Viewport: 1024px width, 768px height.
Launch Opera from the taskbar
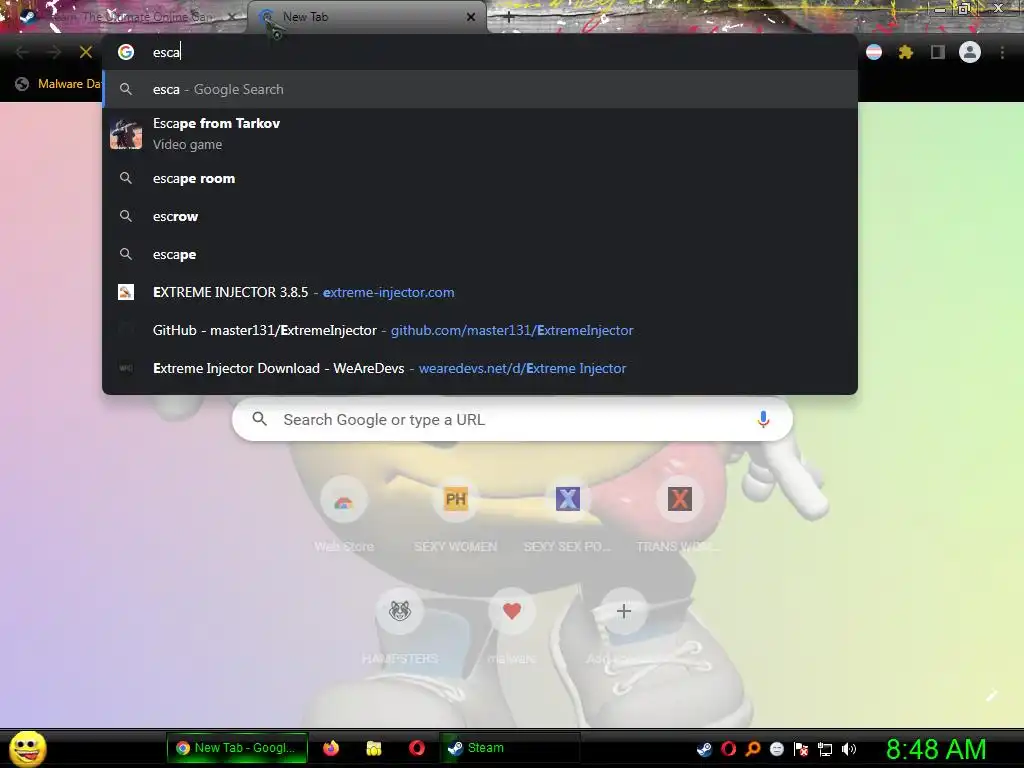click(x=417, y=748)
